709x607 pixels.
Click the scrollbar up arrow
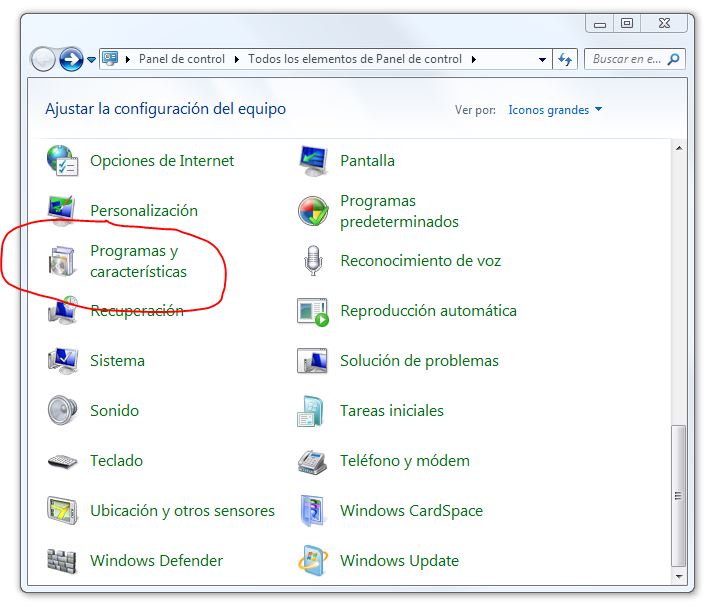point(679,148)
